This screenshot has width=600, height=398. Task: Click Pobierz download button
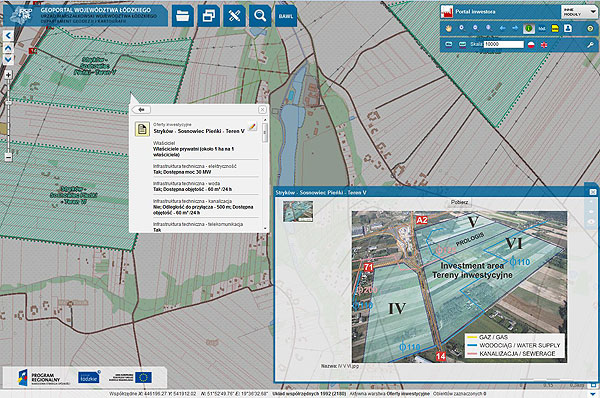pos(459,202)
